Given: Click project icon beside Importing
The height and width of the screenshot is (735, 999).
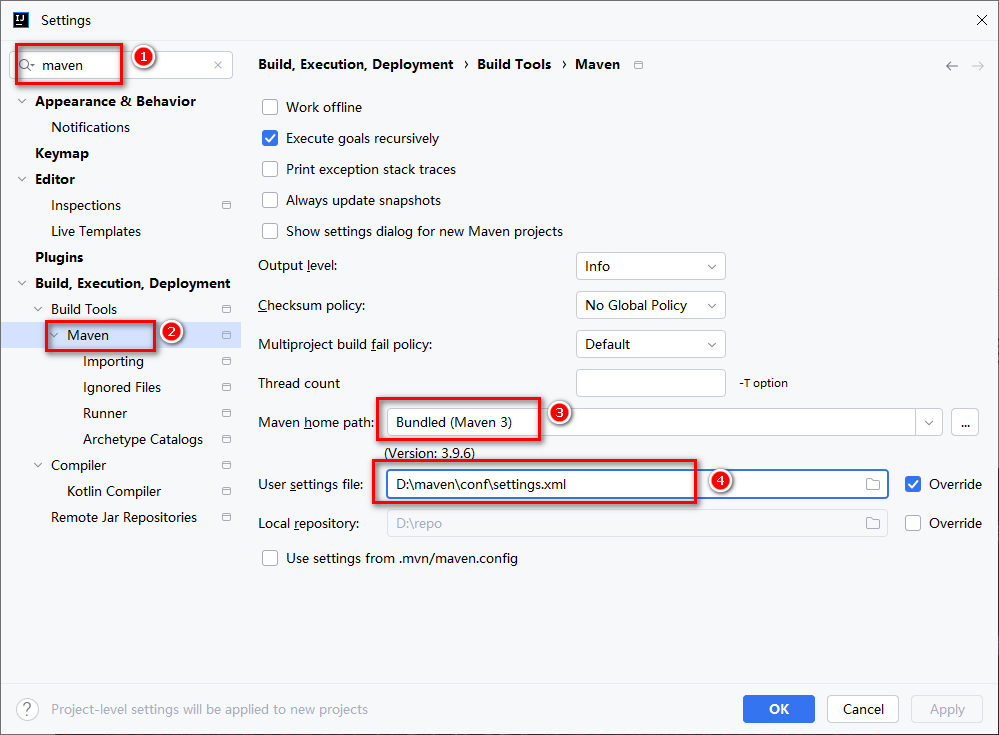Looking at the screenshot, I should pyautogui.click(x=226, y=361).
